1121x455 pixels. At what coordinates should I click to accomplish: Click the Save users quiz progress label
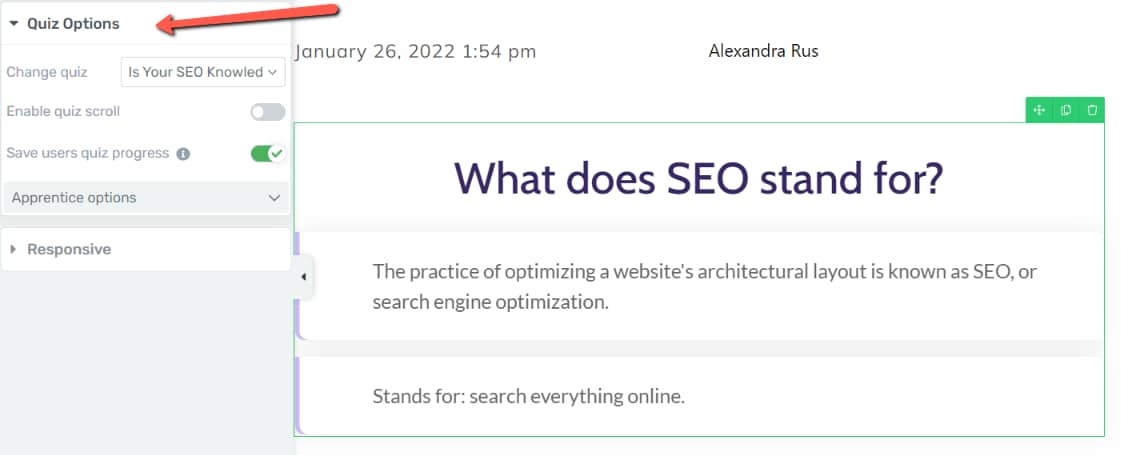(x=88, y=153)
